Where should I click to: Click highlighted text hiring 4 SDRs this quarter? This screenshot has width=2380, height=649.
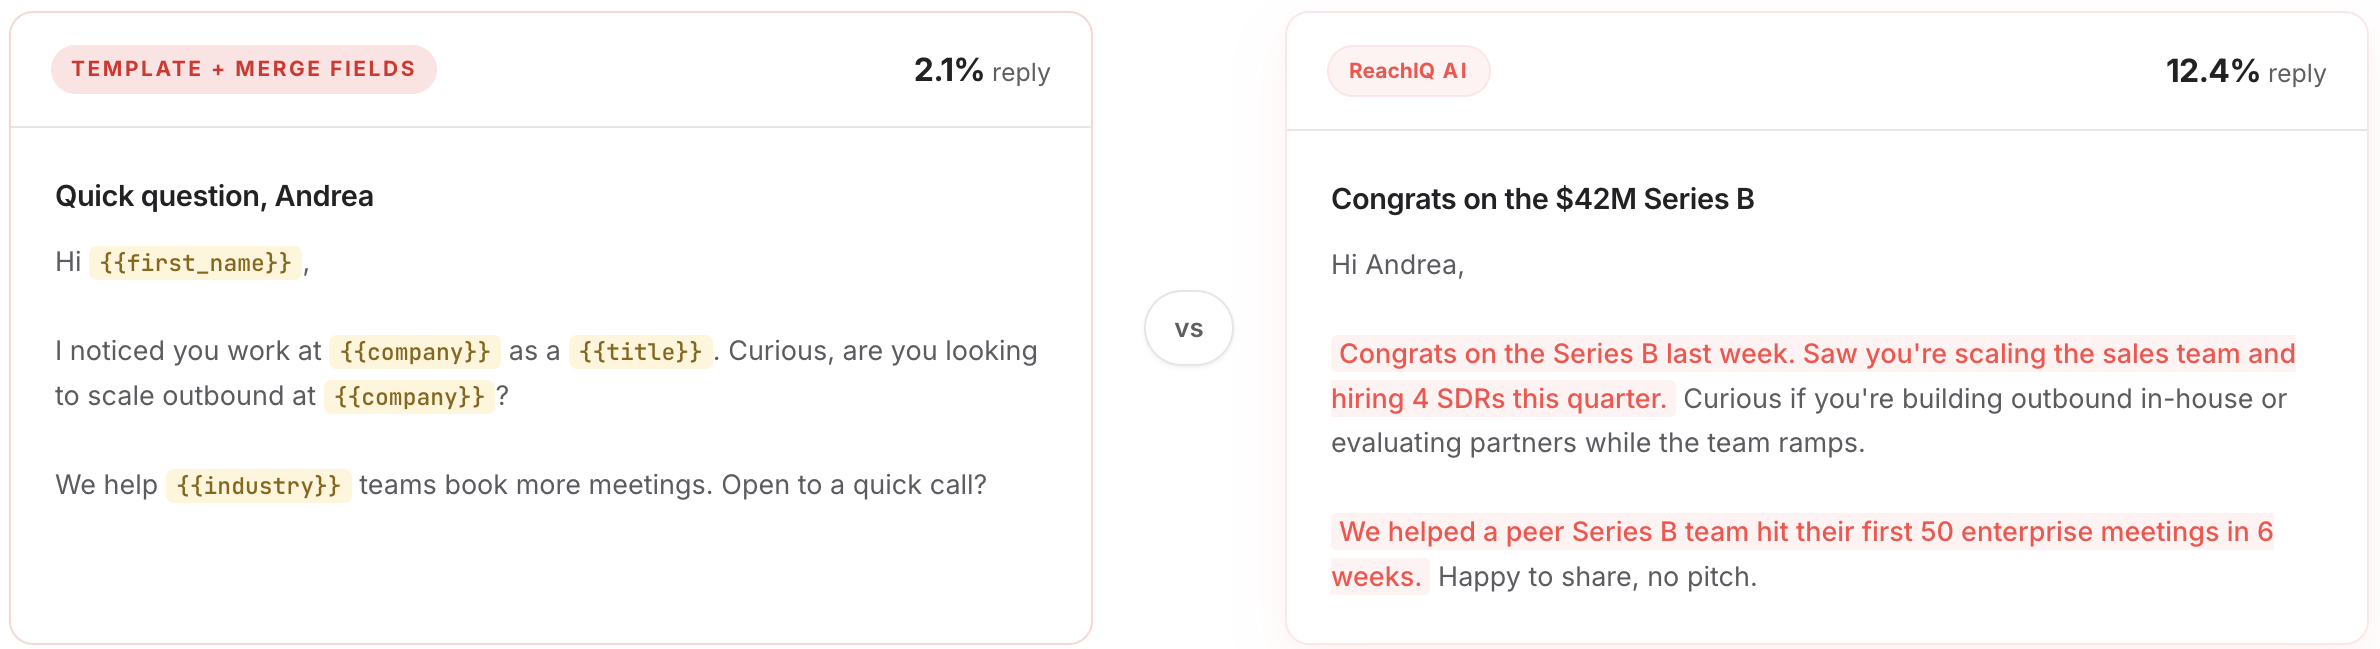pyautogui.click(x=1500, y=399)
